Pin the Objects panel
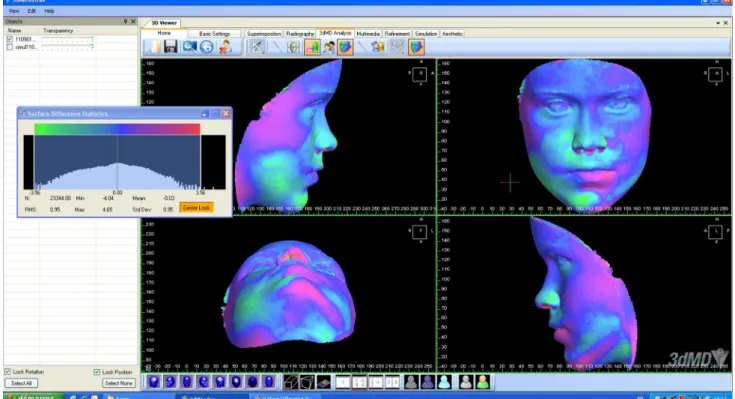This screenshot has height=399, width=735. 125,22
